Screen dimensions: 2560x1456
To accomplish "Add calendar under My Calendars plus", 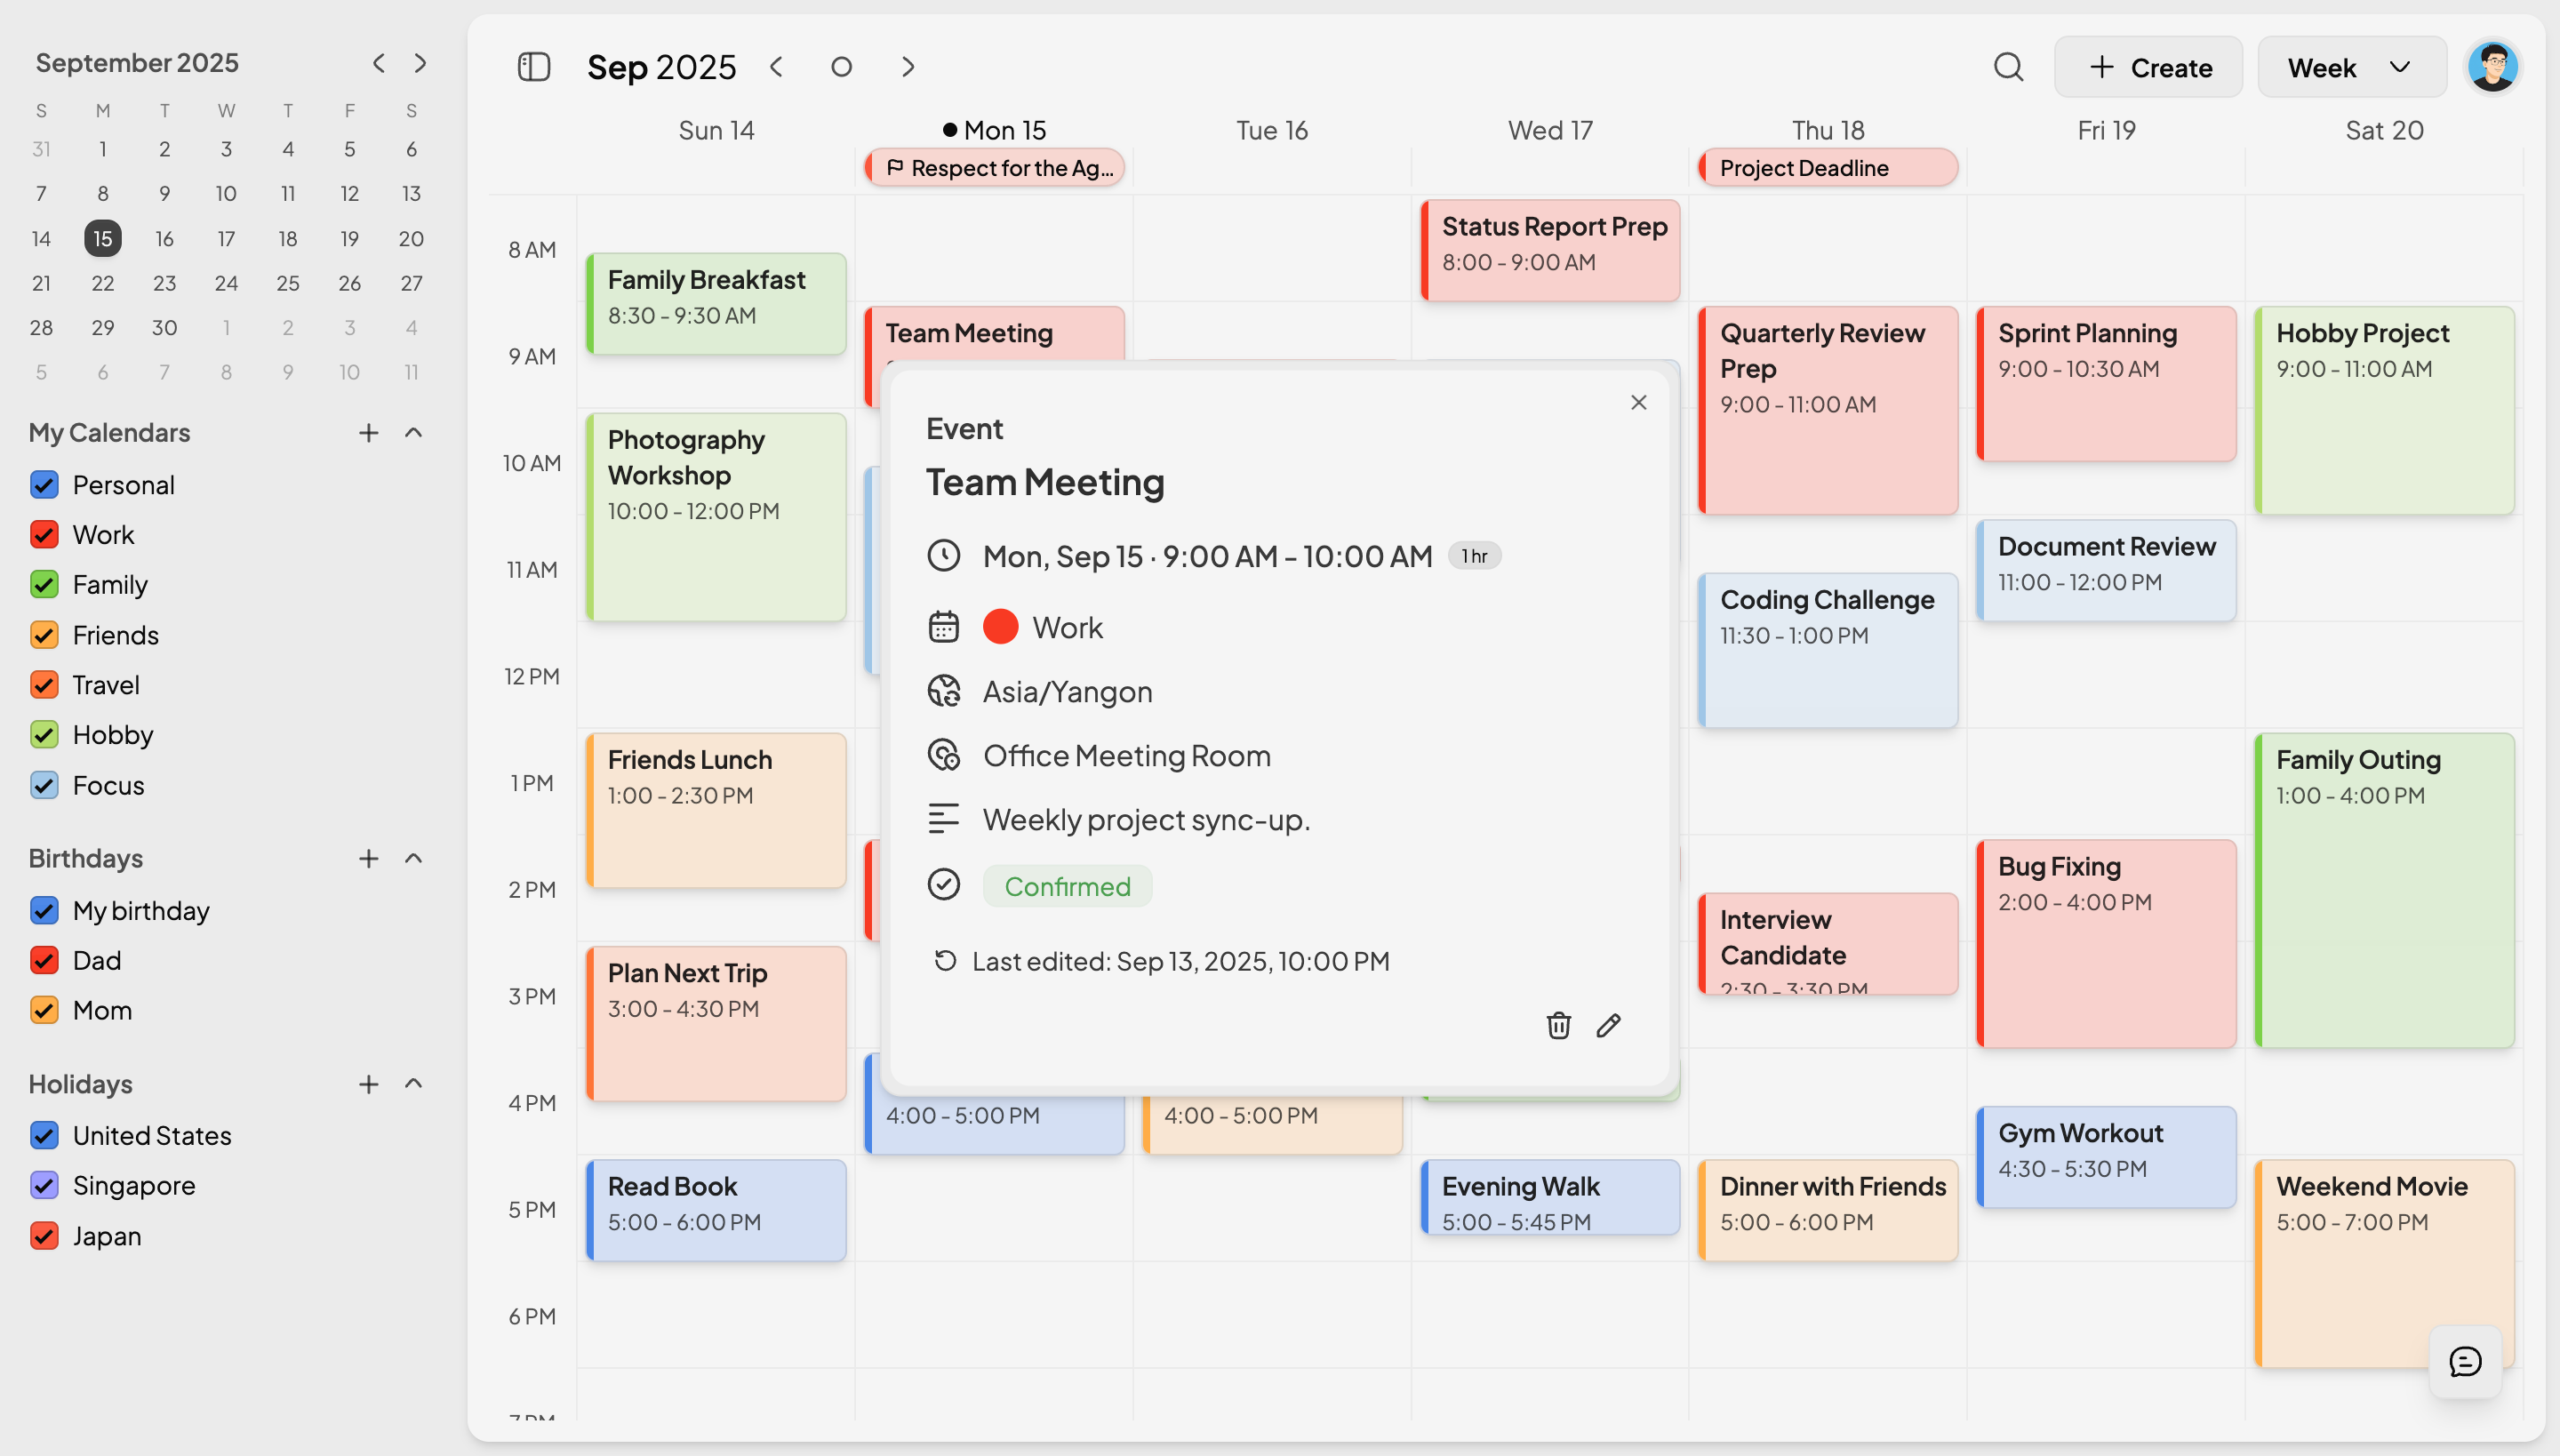I will tap(368, 432).
